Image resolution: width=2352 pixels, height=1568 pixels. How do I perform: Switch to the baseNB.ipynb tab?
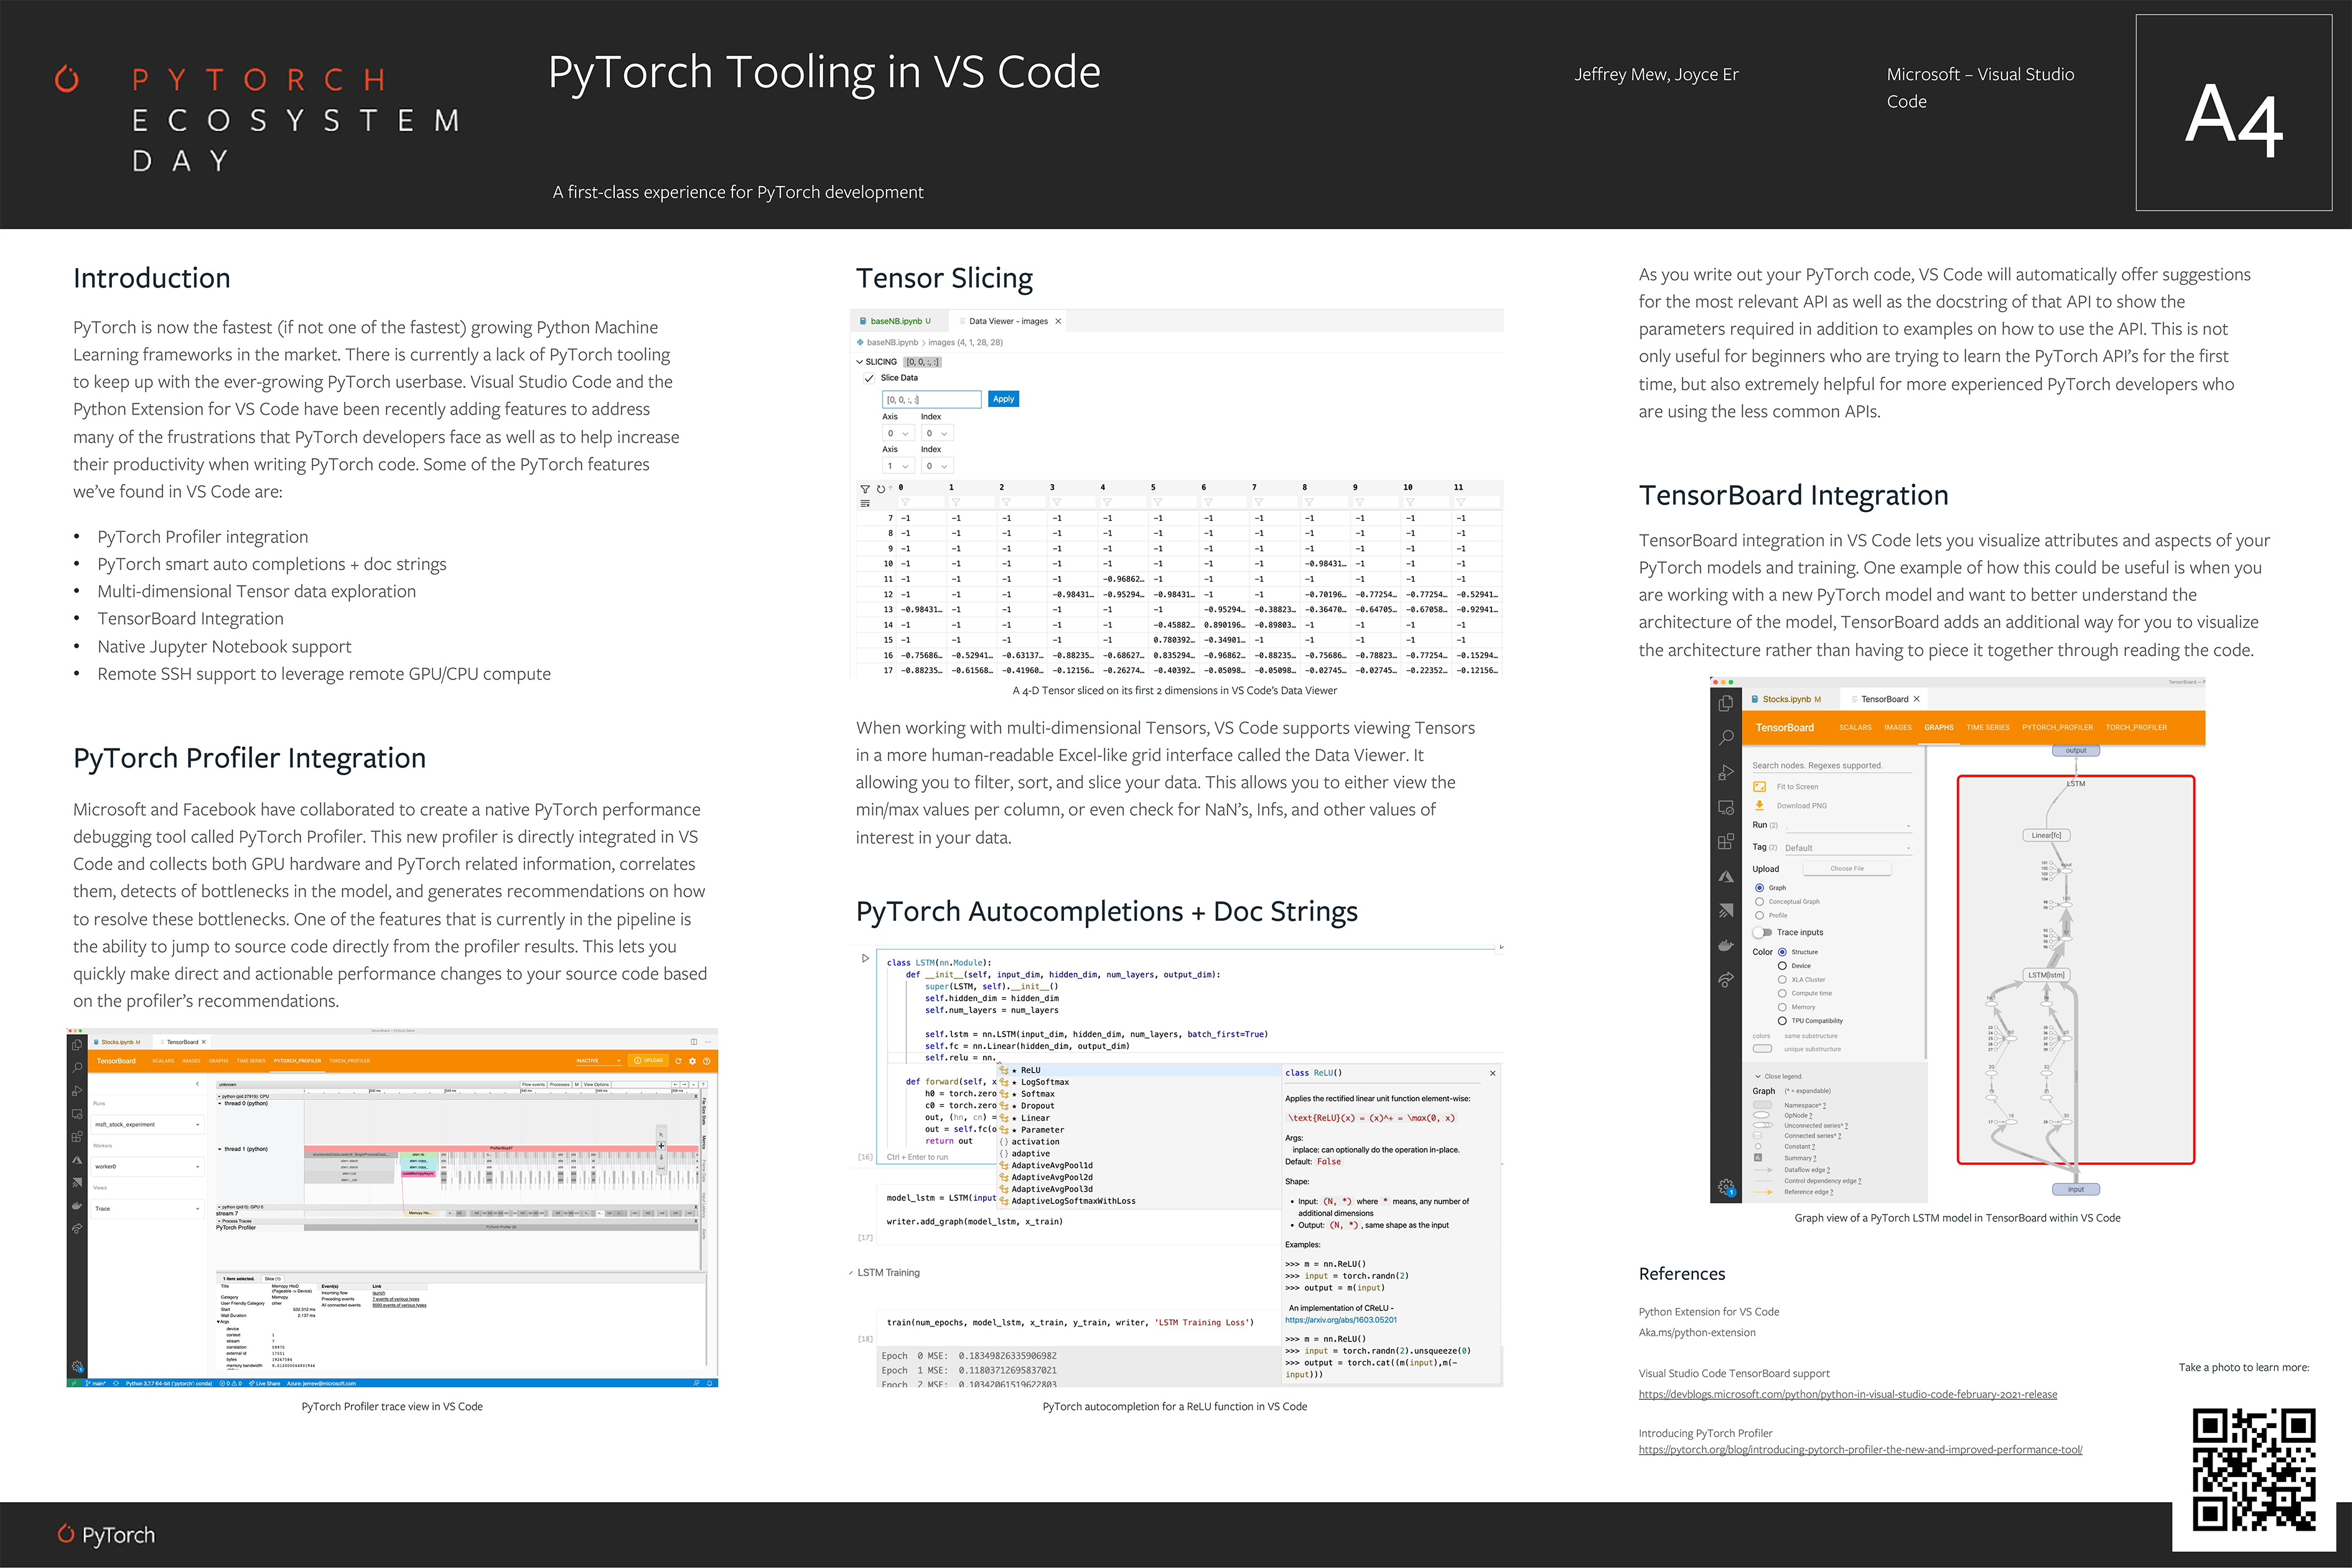click(x=897, y=321)
